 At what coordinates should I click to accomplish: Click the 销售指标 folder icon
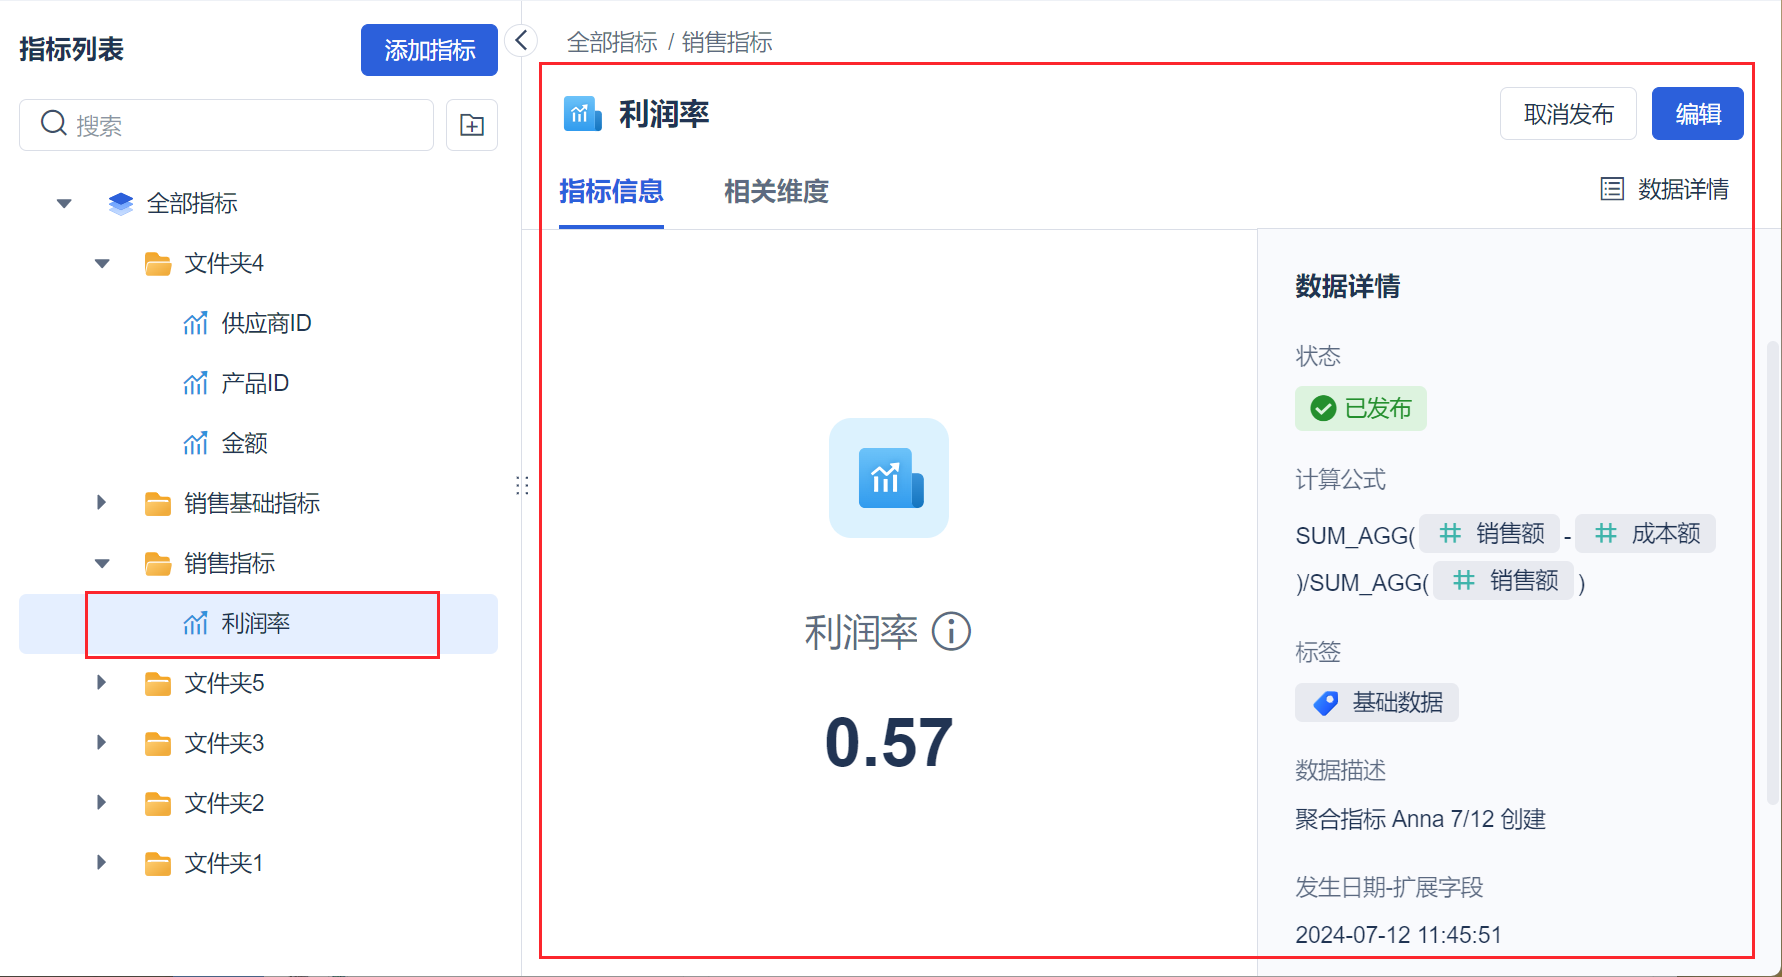tap(158, 564)
